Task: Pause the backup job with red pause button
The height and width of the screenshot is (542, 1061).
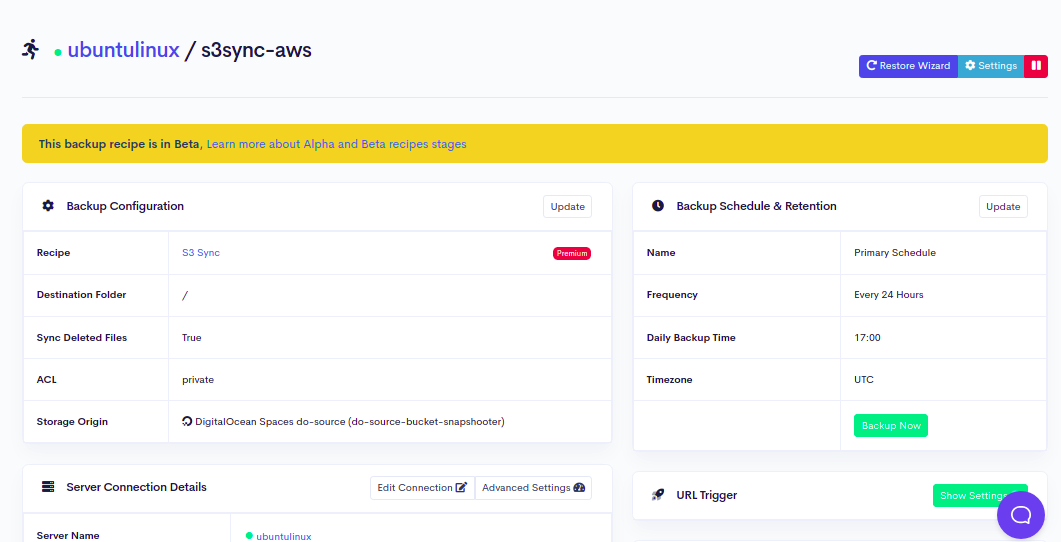Action: [1036, 66]
